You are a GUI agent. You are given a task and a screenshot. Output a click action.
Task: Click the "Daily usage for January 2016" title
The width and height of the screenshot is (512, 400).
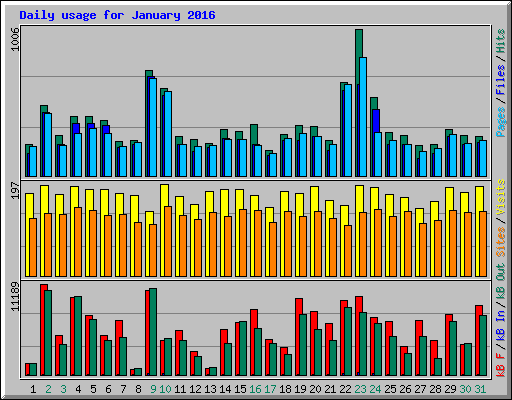tap(117, 15)
